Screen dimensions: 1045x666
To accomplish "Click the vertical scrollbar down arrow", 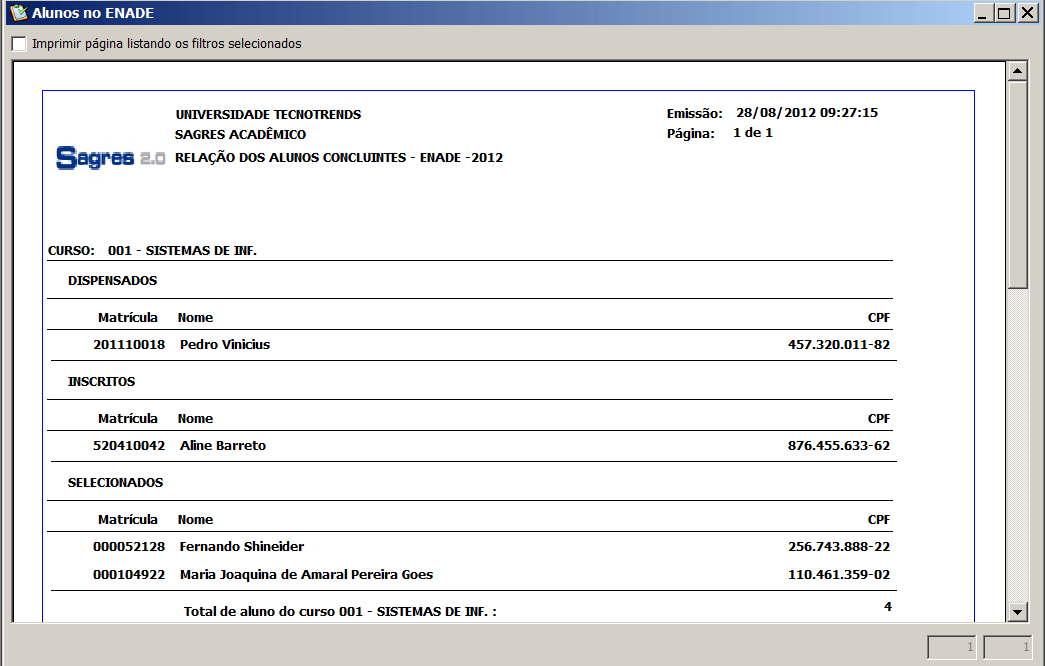I will pos(1018,611).
